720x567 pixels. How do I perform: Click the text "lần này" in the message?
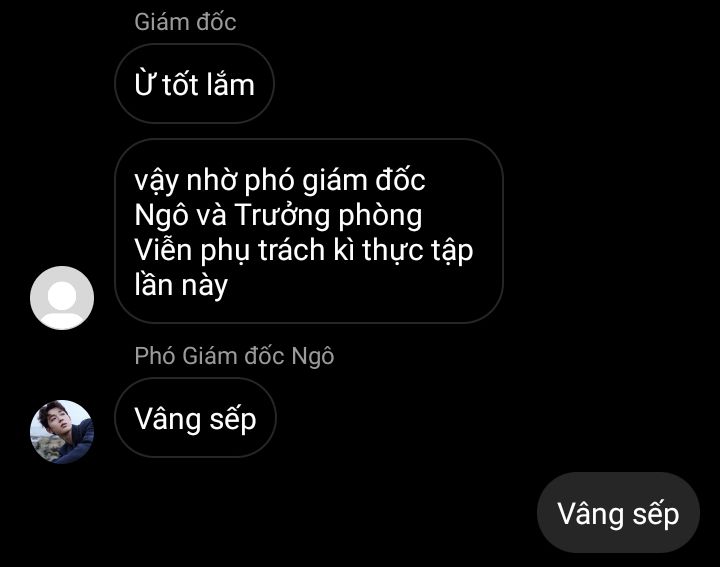pyautogui.click(x=181, y=285)
